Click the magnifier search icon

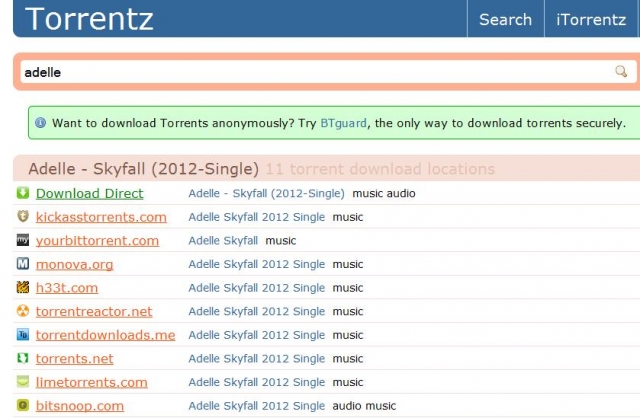pyautogui.click(x=621, y=71)
